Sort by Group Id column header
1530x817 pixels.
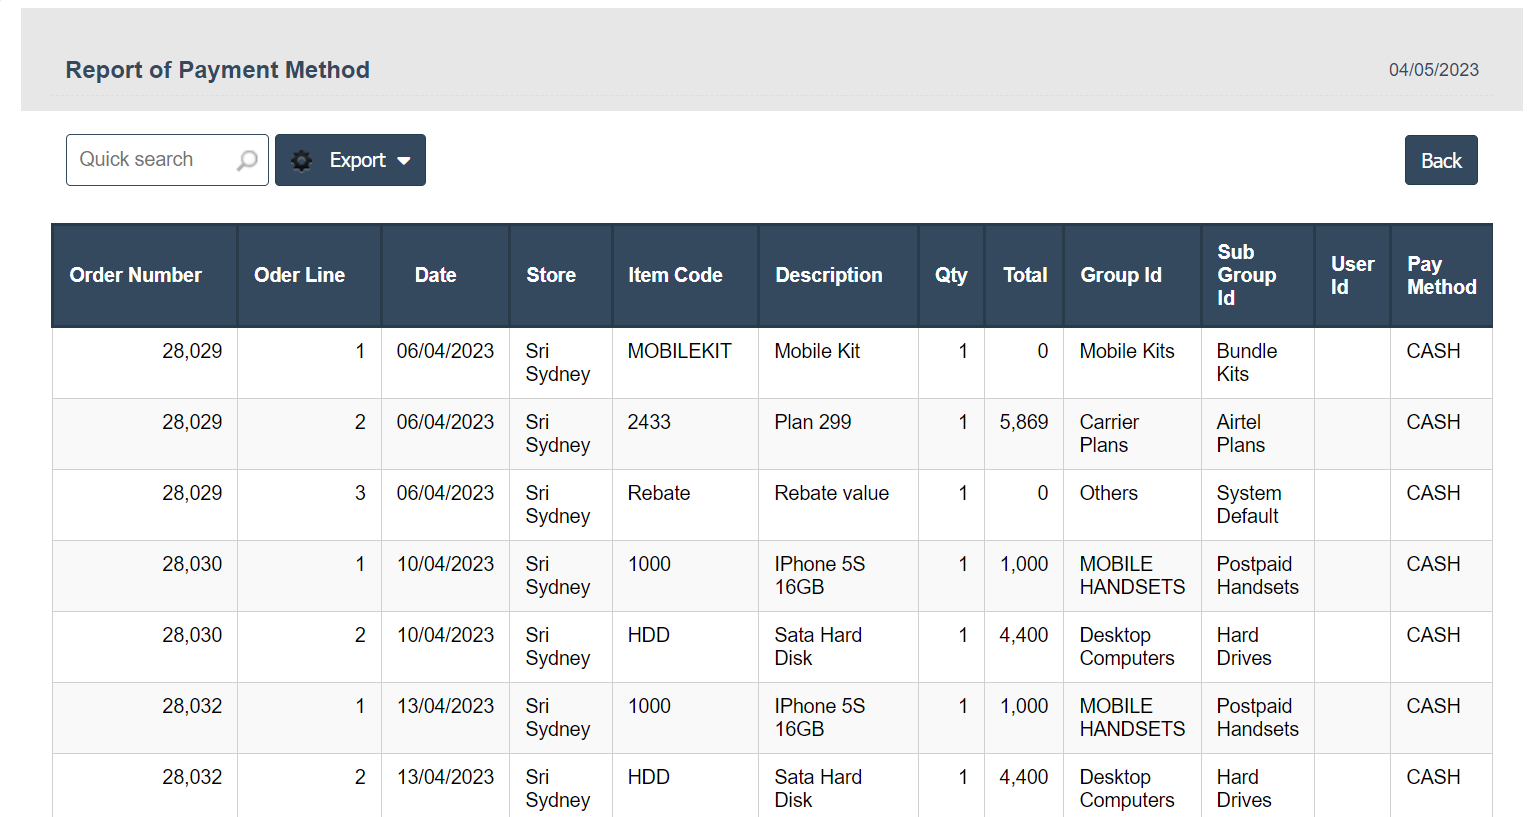(x=1120, y=275)
